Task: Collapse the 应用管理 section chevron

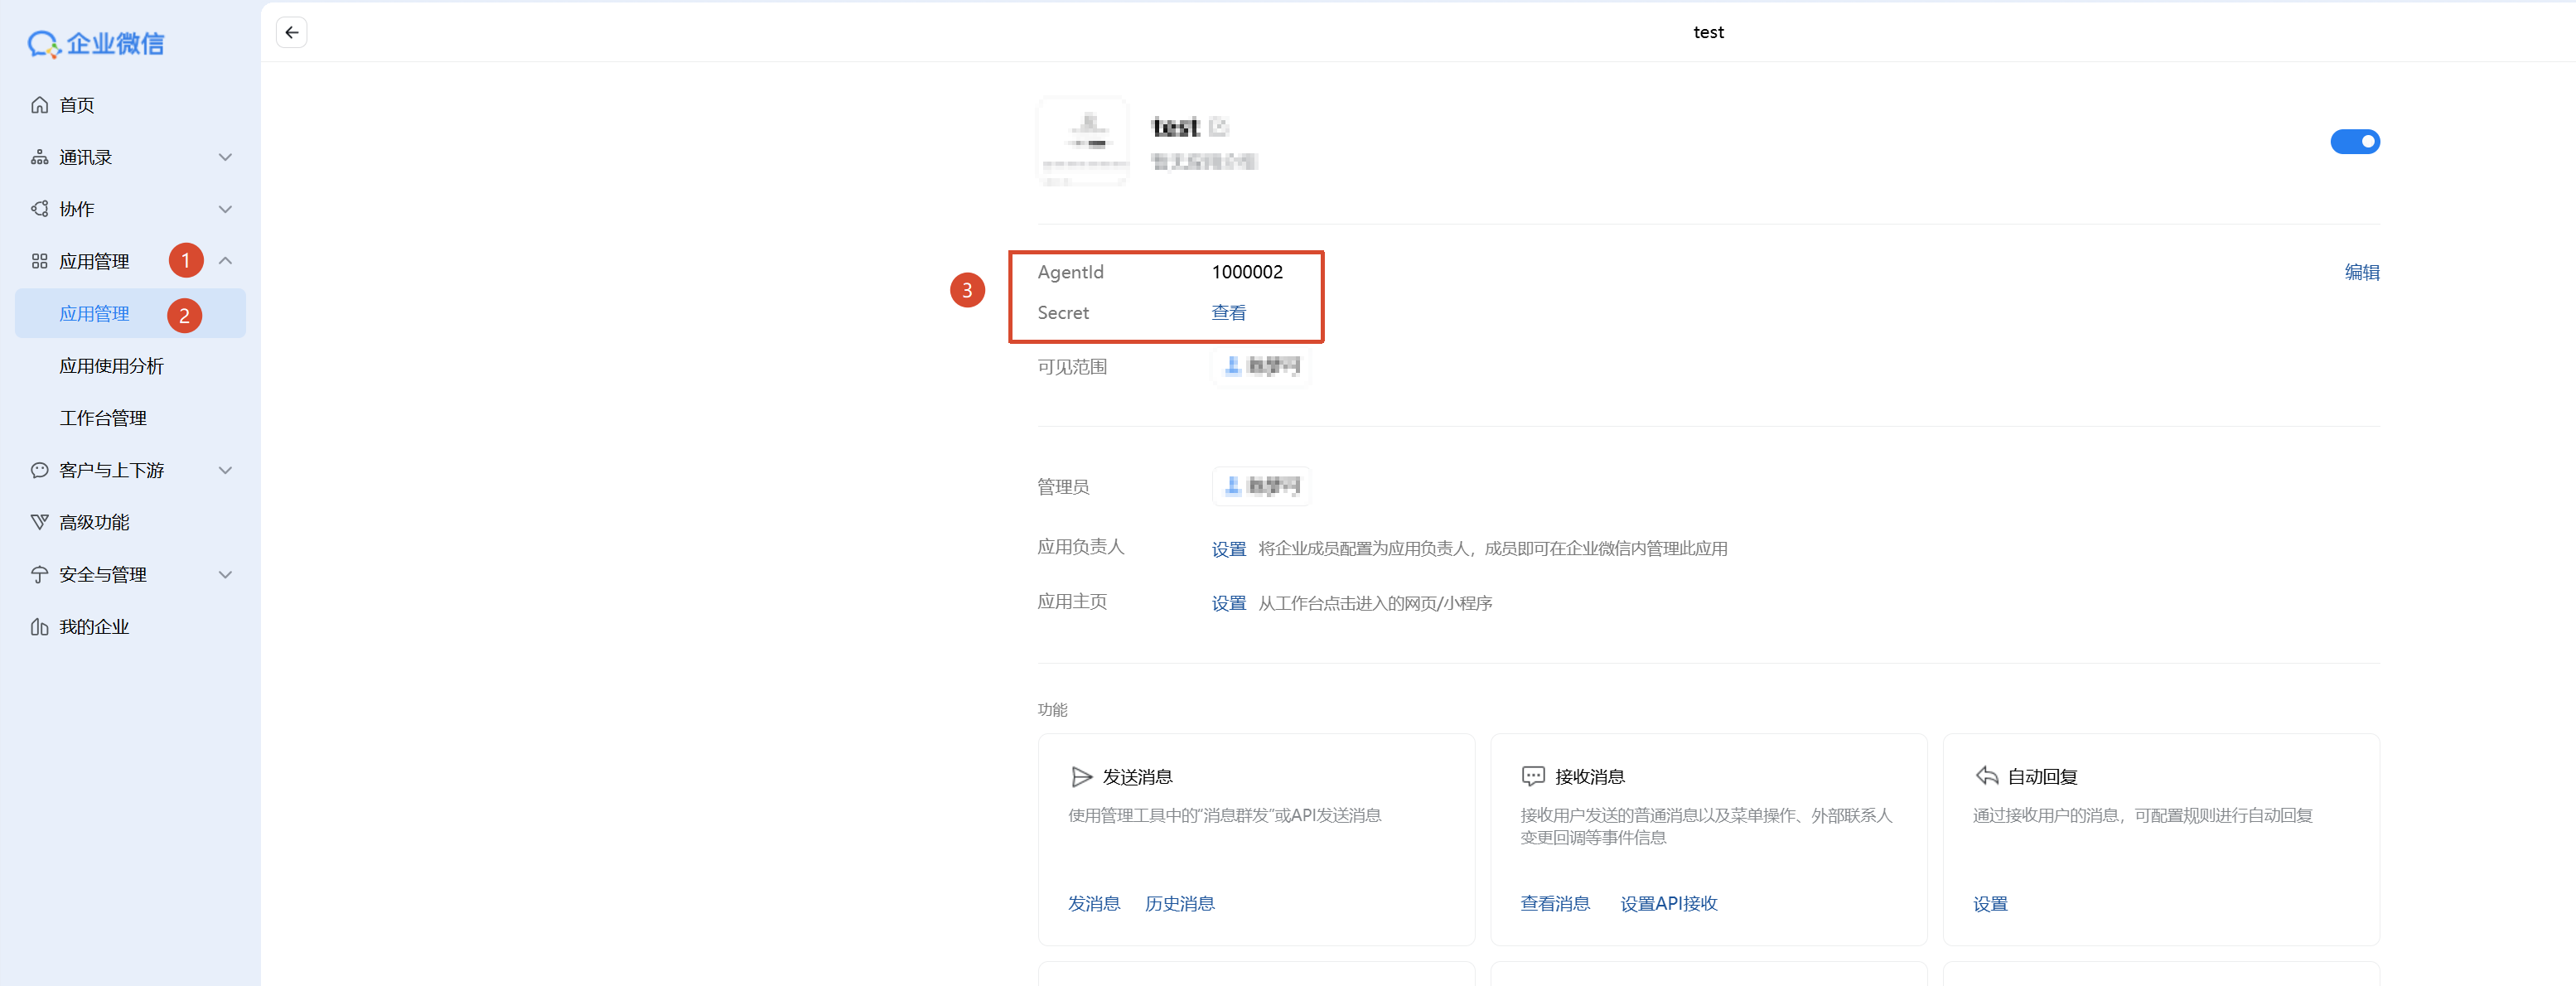Action: pyautogui.click(x=225, y=261)
